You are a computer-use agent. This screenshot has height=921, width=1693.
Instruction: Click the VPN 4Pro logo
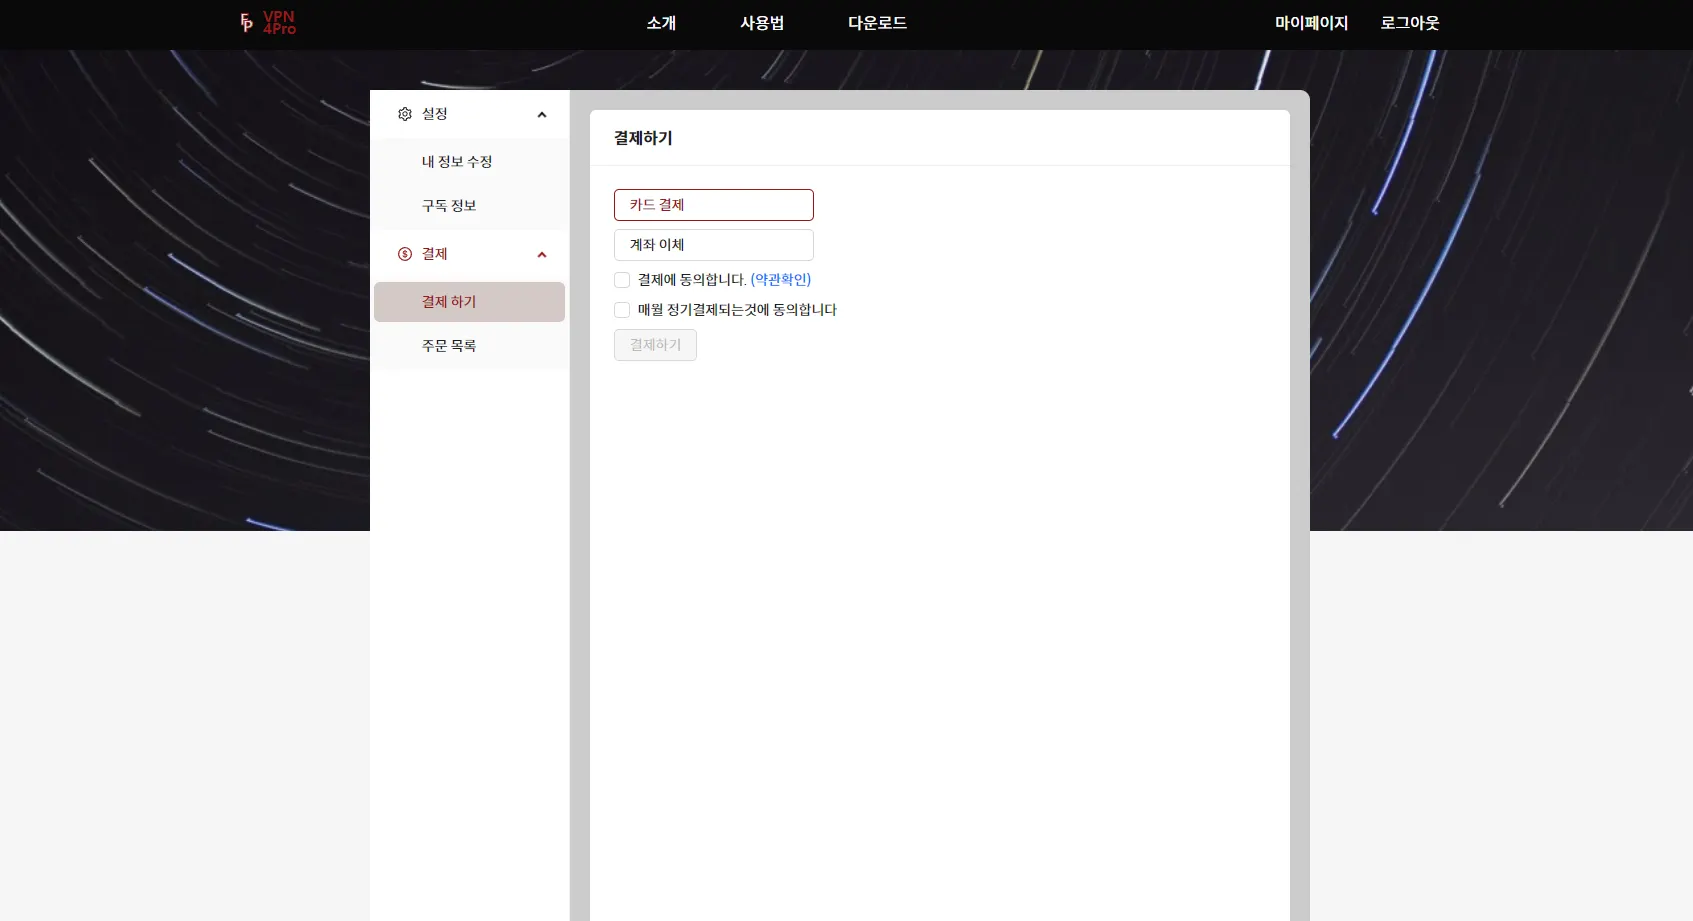(268, 23)
